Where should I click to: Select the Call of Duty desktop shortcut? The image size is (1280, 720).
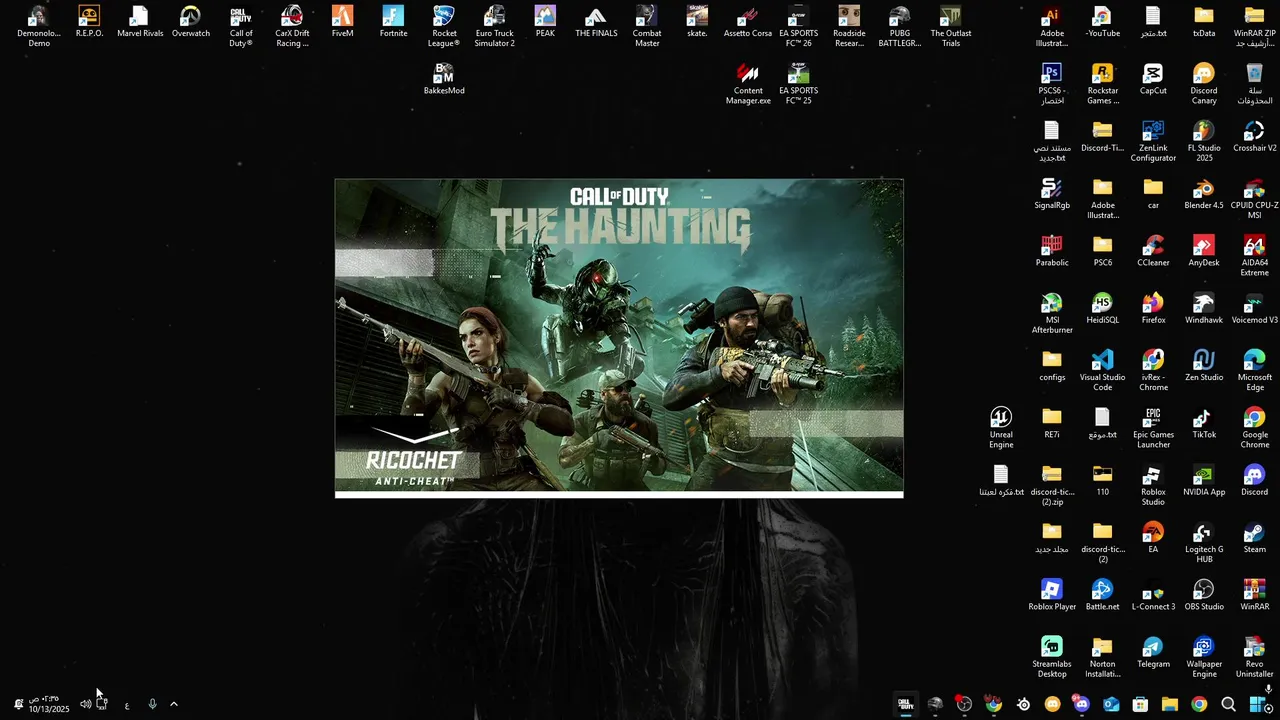pyautogui.click(x=241, y=26)
